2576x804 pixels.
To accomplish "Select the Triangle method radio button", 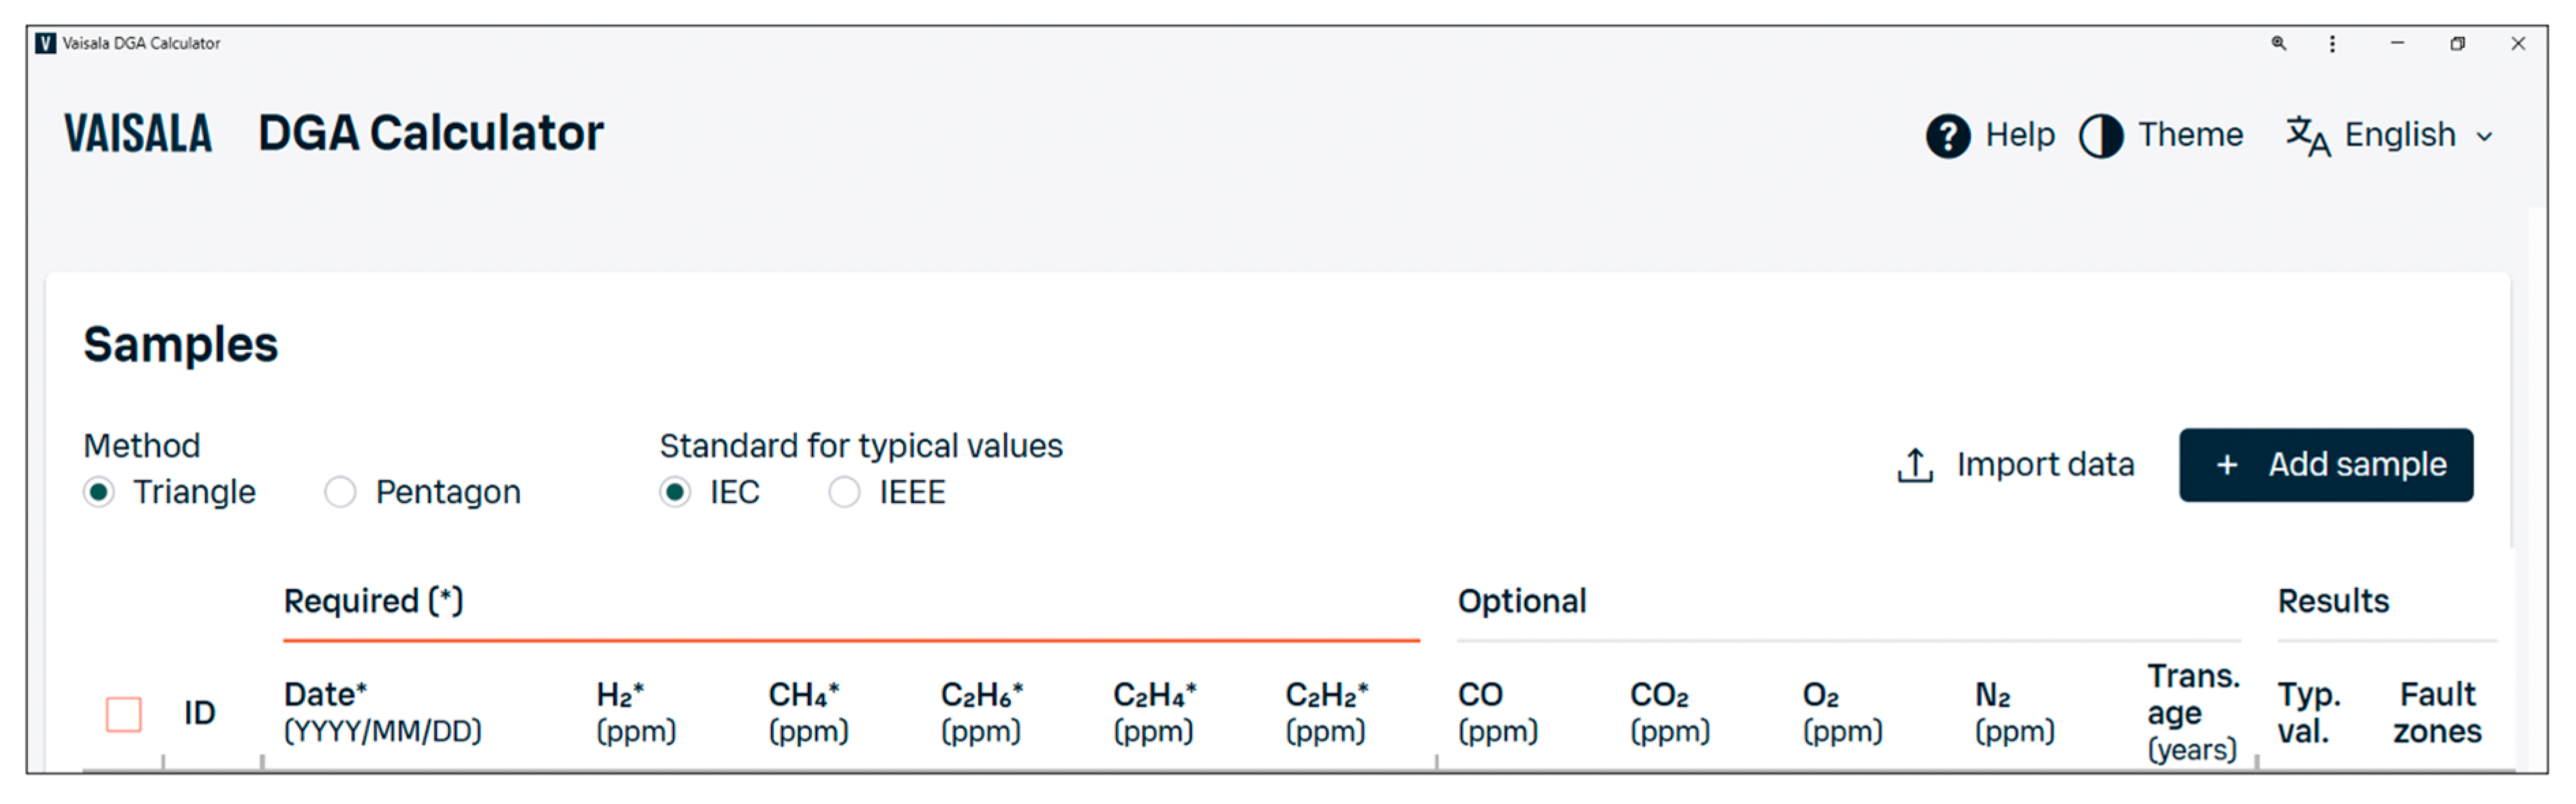I will (x=99, y=492).
